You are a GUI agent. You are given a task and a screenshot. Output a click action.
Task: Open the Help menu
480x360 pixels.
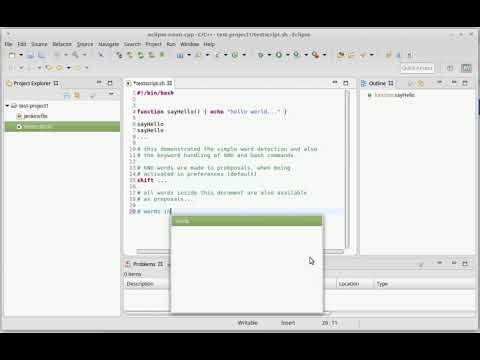click(209, 44)
